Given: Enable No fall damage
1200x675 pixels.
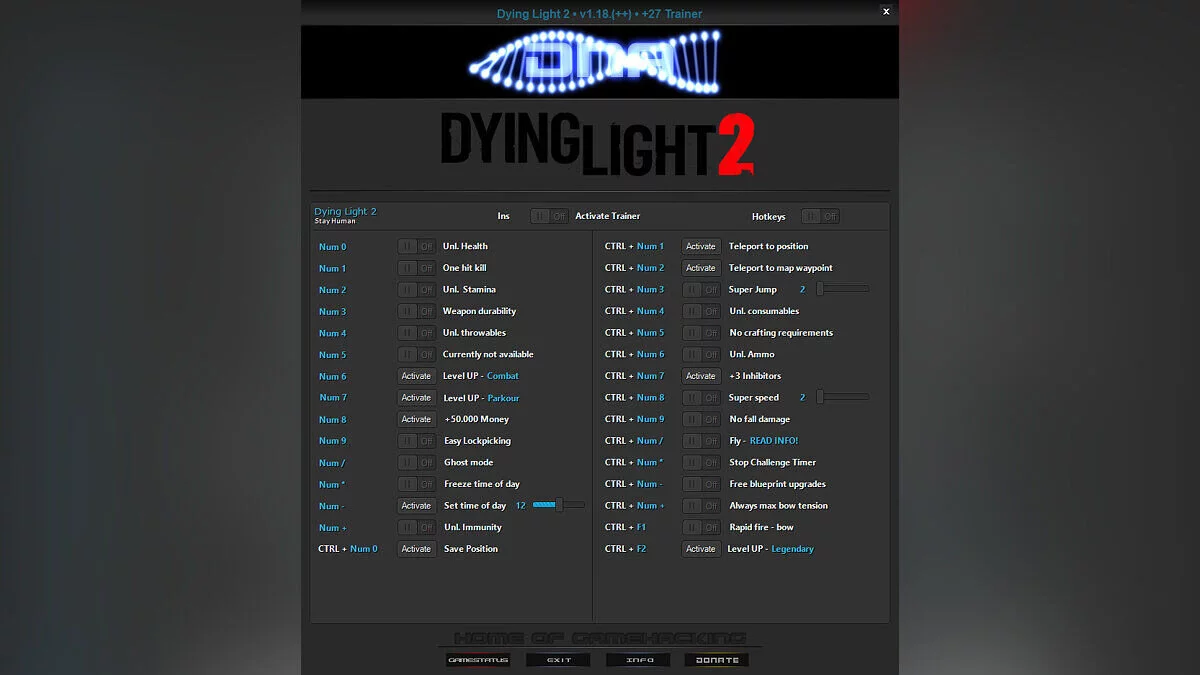Looking at the screenshot, I should (701, 419).
